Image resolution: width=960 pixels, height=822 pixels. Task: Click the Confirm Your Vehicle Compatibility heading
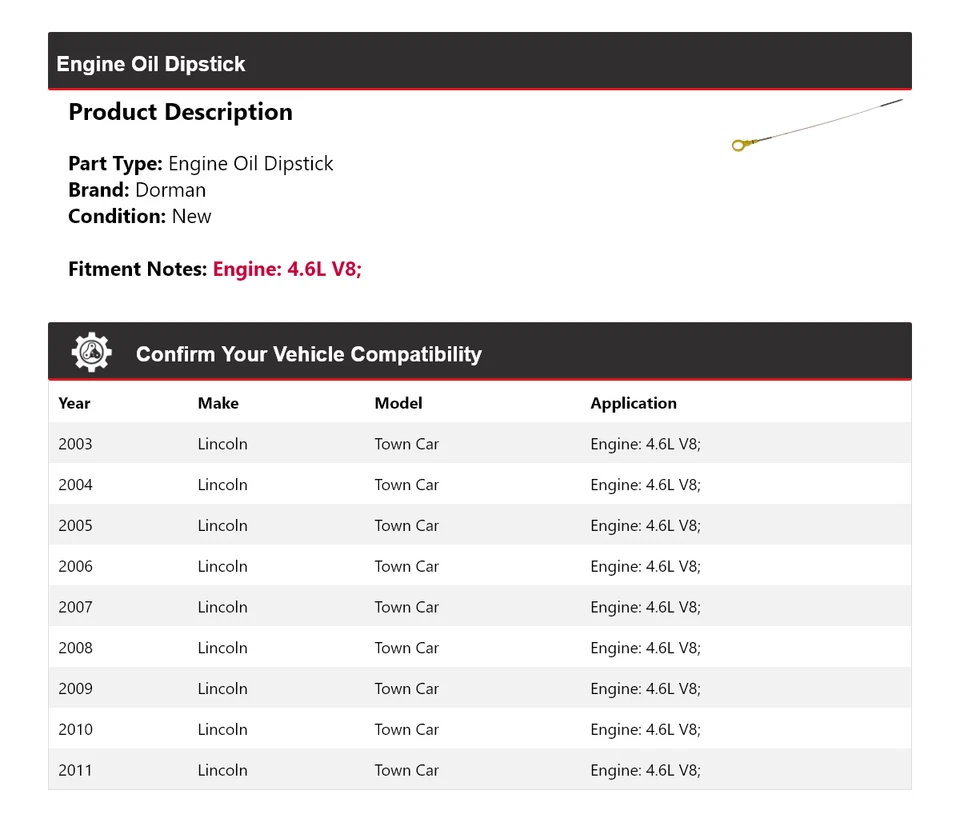(308, 354)
